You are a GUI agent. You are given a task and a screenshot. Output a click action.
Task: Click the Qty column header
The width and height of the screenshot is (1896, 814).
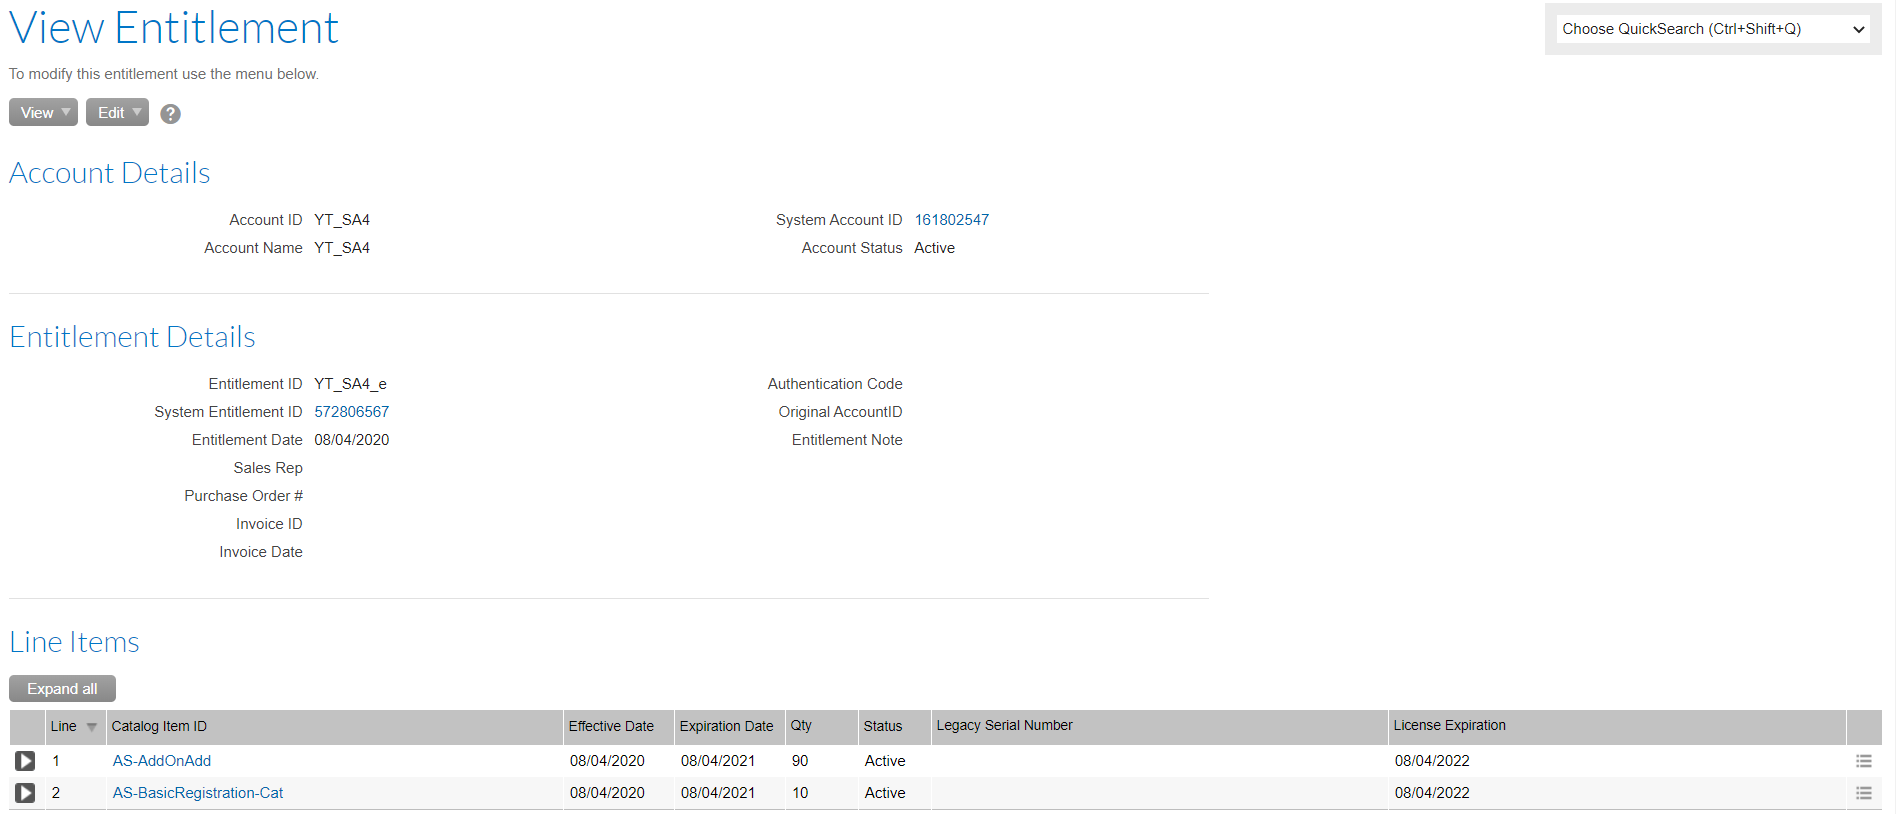coord(822,727)
